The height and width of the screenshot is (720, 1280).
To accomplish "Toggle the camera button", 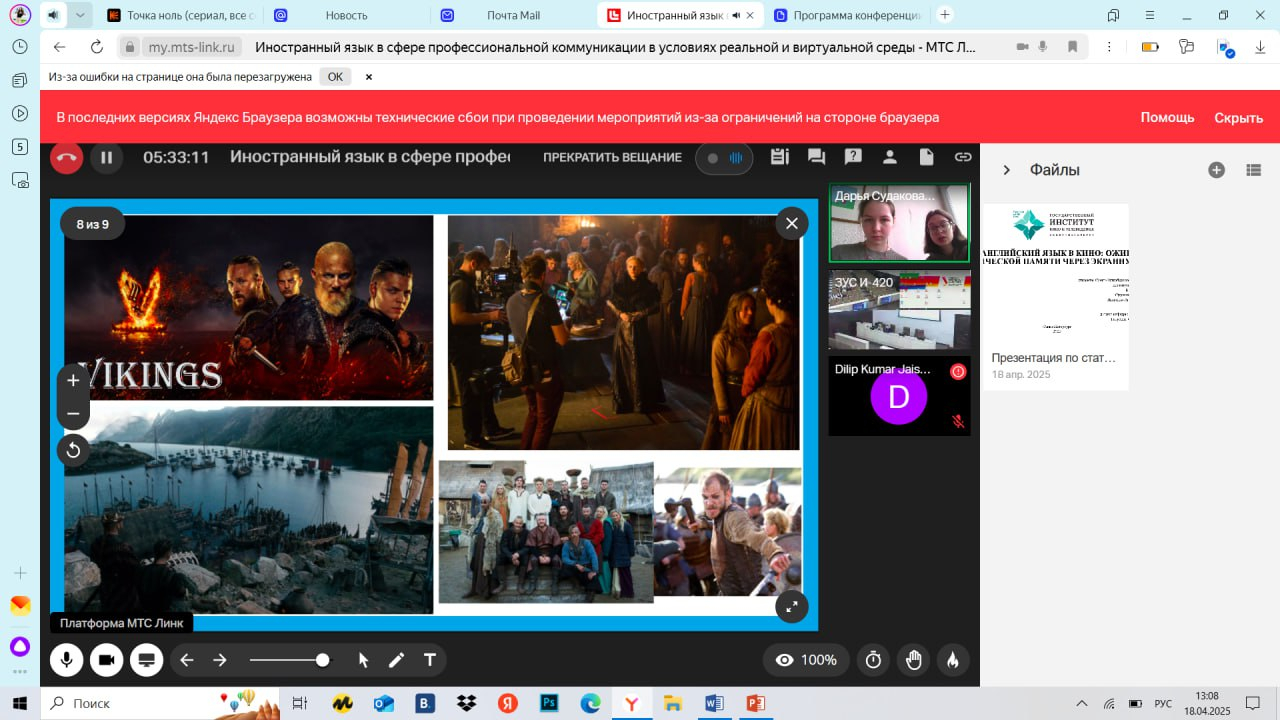I will tap(106, 660).
